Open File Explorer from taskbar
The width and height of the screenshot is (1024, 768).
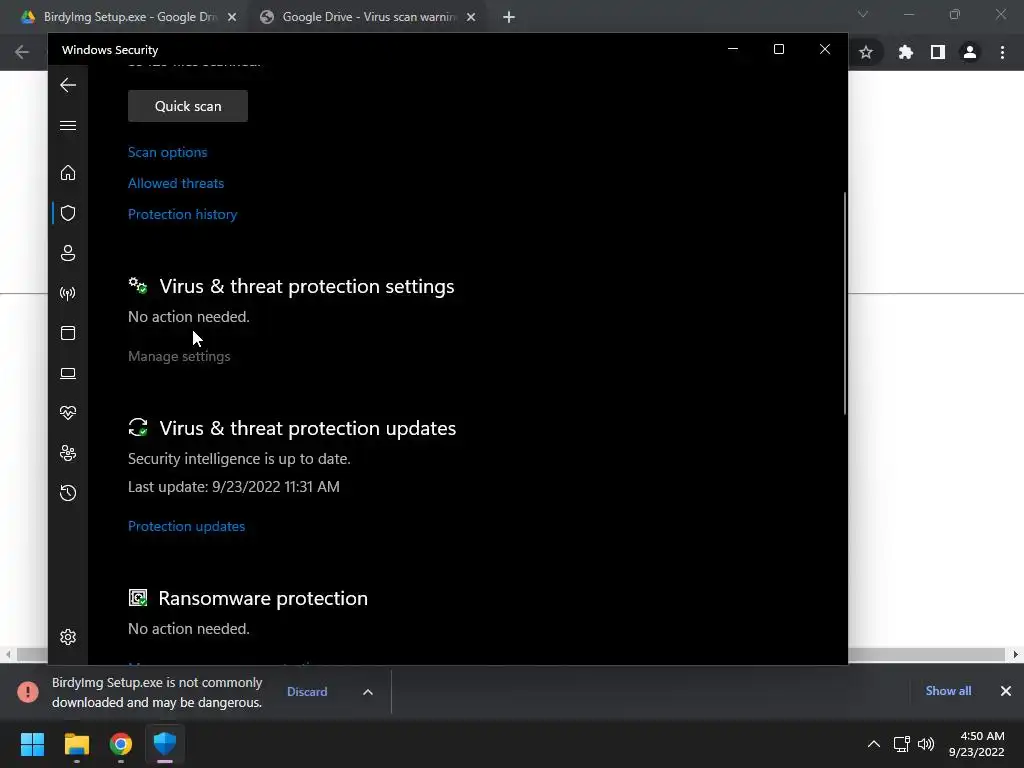[x=76, y=744]
